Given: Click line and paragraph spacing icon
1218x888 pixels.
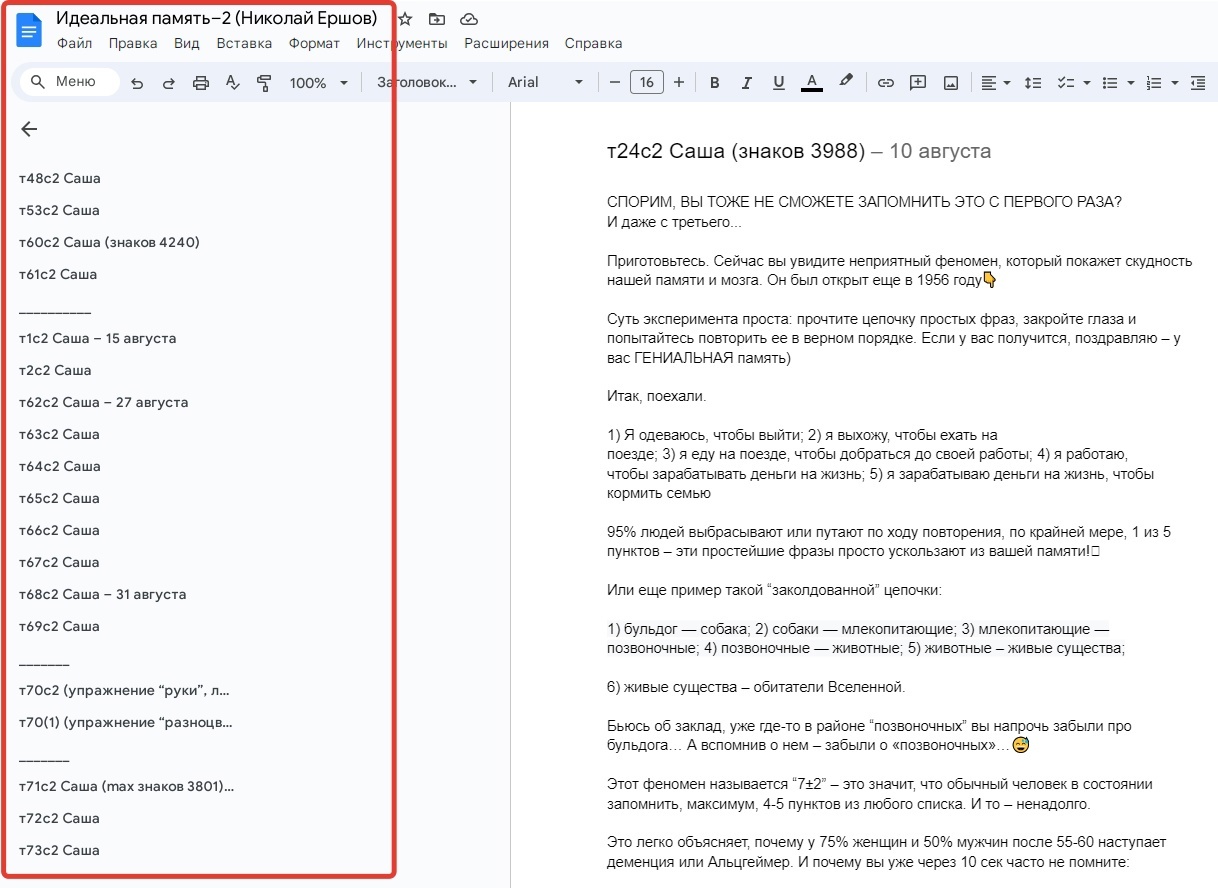Looking at the screenshot, I should (1035, 83).
